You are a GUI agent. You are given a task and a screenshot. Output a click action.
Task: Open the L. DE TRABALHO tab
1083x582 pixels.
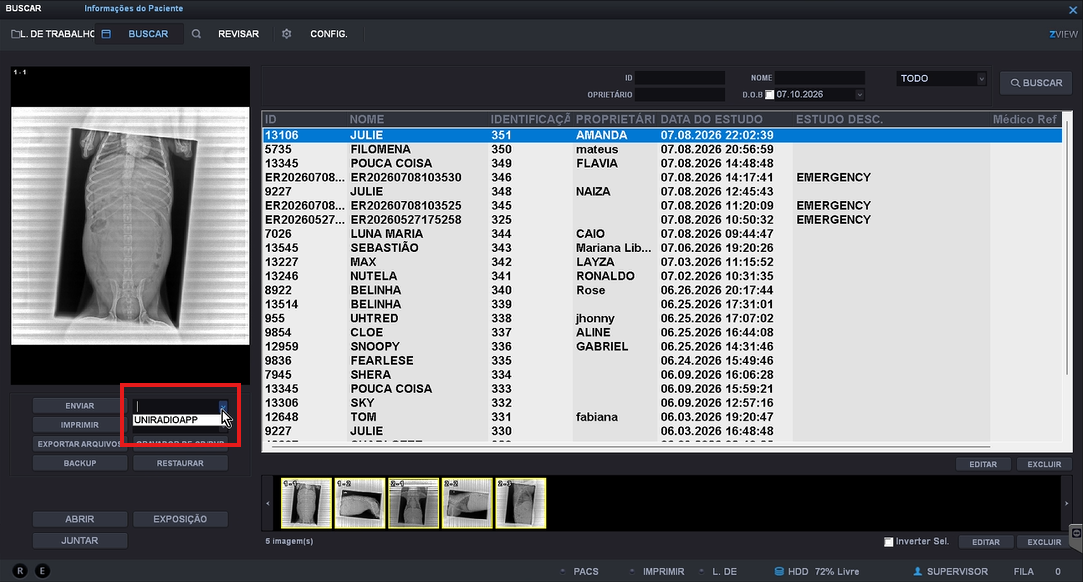click(53, 34)
